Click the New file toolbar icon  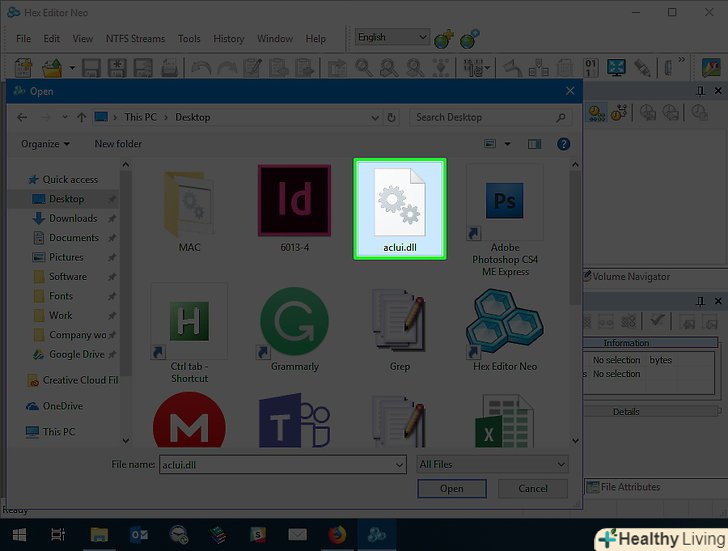pos(23,68)
